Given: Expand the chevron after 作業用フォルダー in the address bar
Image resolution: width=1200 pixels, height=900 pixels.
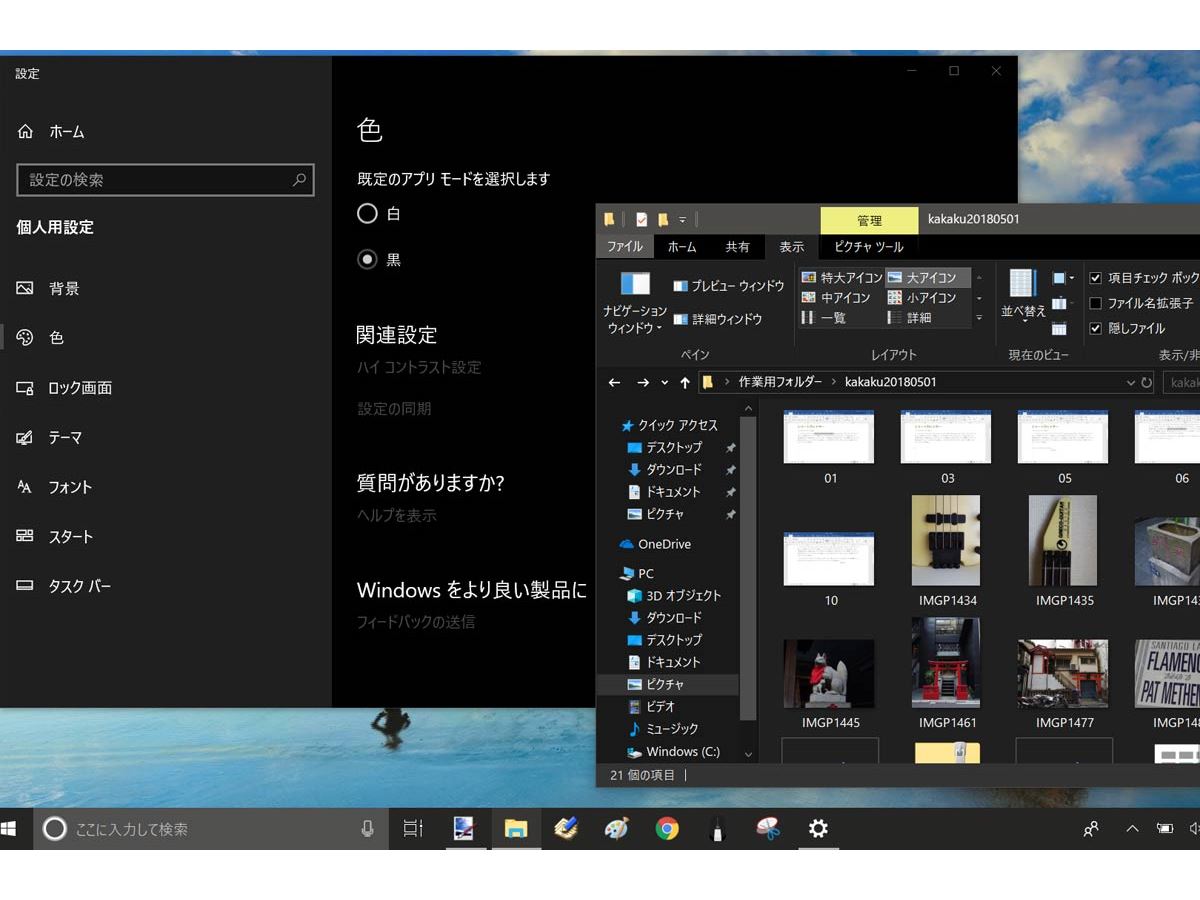Looking at the screenshot, I should click(x=834, y=382).
